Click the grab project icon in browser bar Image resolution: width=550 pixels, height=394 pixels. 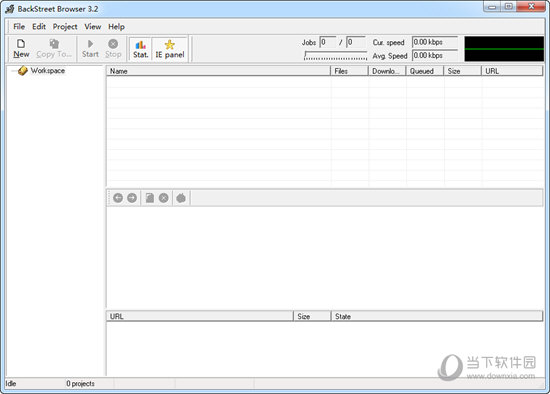181,198
